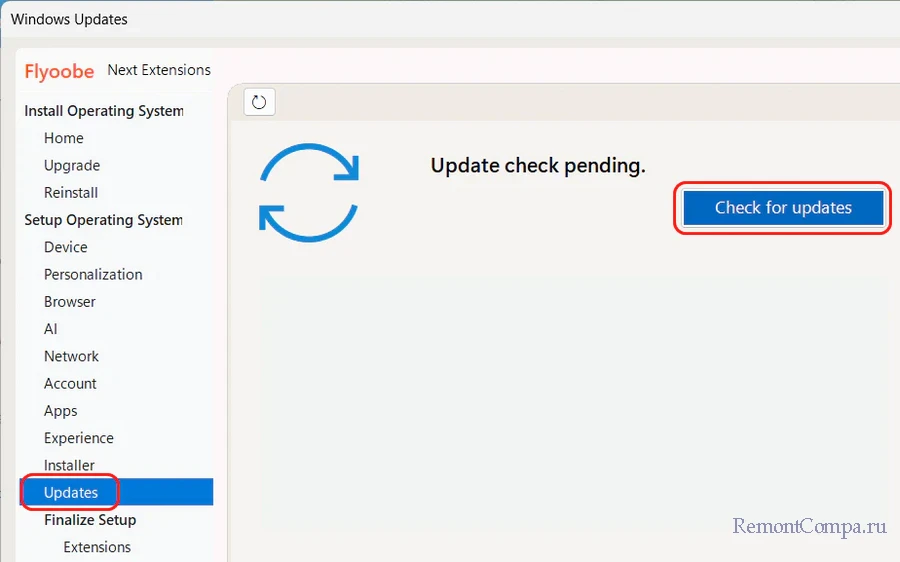This screenshot has height=562, width=900.
Task: Open the Account section
Action: point(70,384)
